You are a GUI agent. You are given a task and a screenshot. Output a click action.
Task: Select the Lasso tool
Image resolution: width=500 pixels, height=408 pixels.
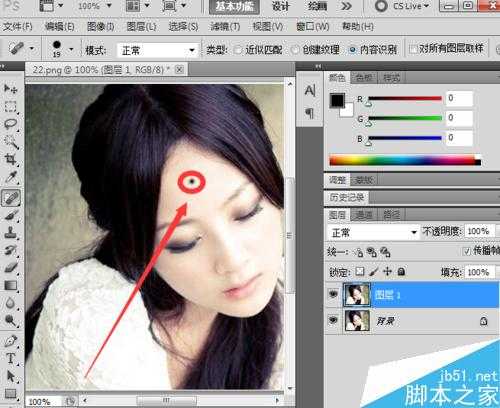coord(11,124)
